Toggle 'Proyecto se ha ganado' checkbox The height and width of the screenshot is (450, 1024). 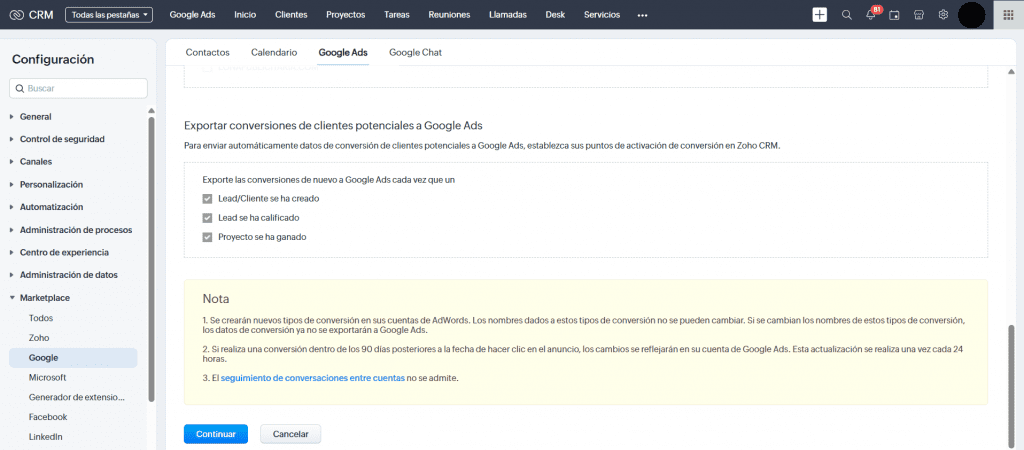[x=207, y=237]
